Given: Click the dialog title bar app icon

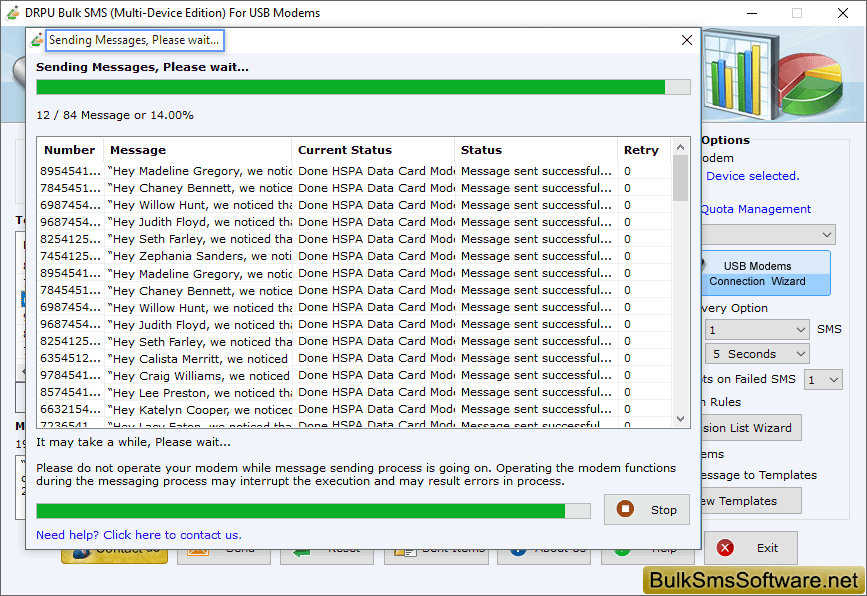Looking at the screenshot, I should (36, 40).
